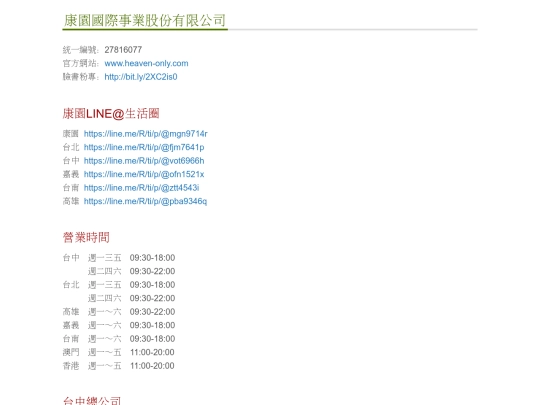Open the http://bit.ly/2XC2is0 Facebook page link
Image resolution: width=540 pixels, height=405 pixels.
(x=141, y=77)
